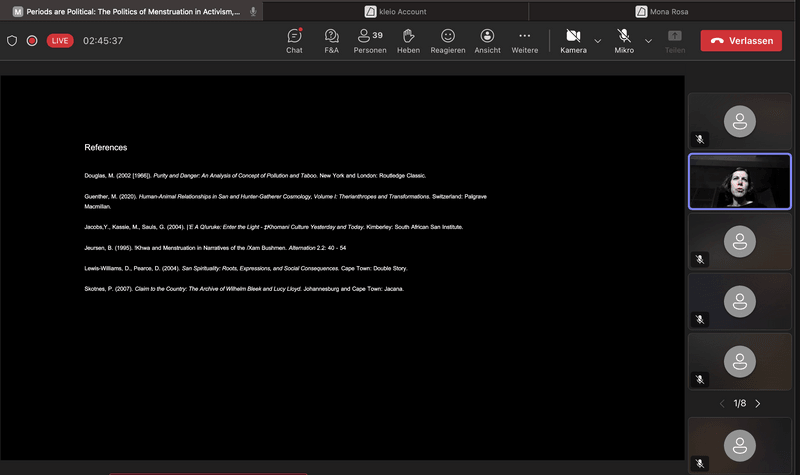Click the red recording indicator icon
The width and height of the screenshot is (800, 475).
pos(32,41)
